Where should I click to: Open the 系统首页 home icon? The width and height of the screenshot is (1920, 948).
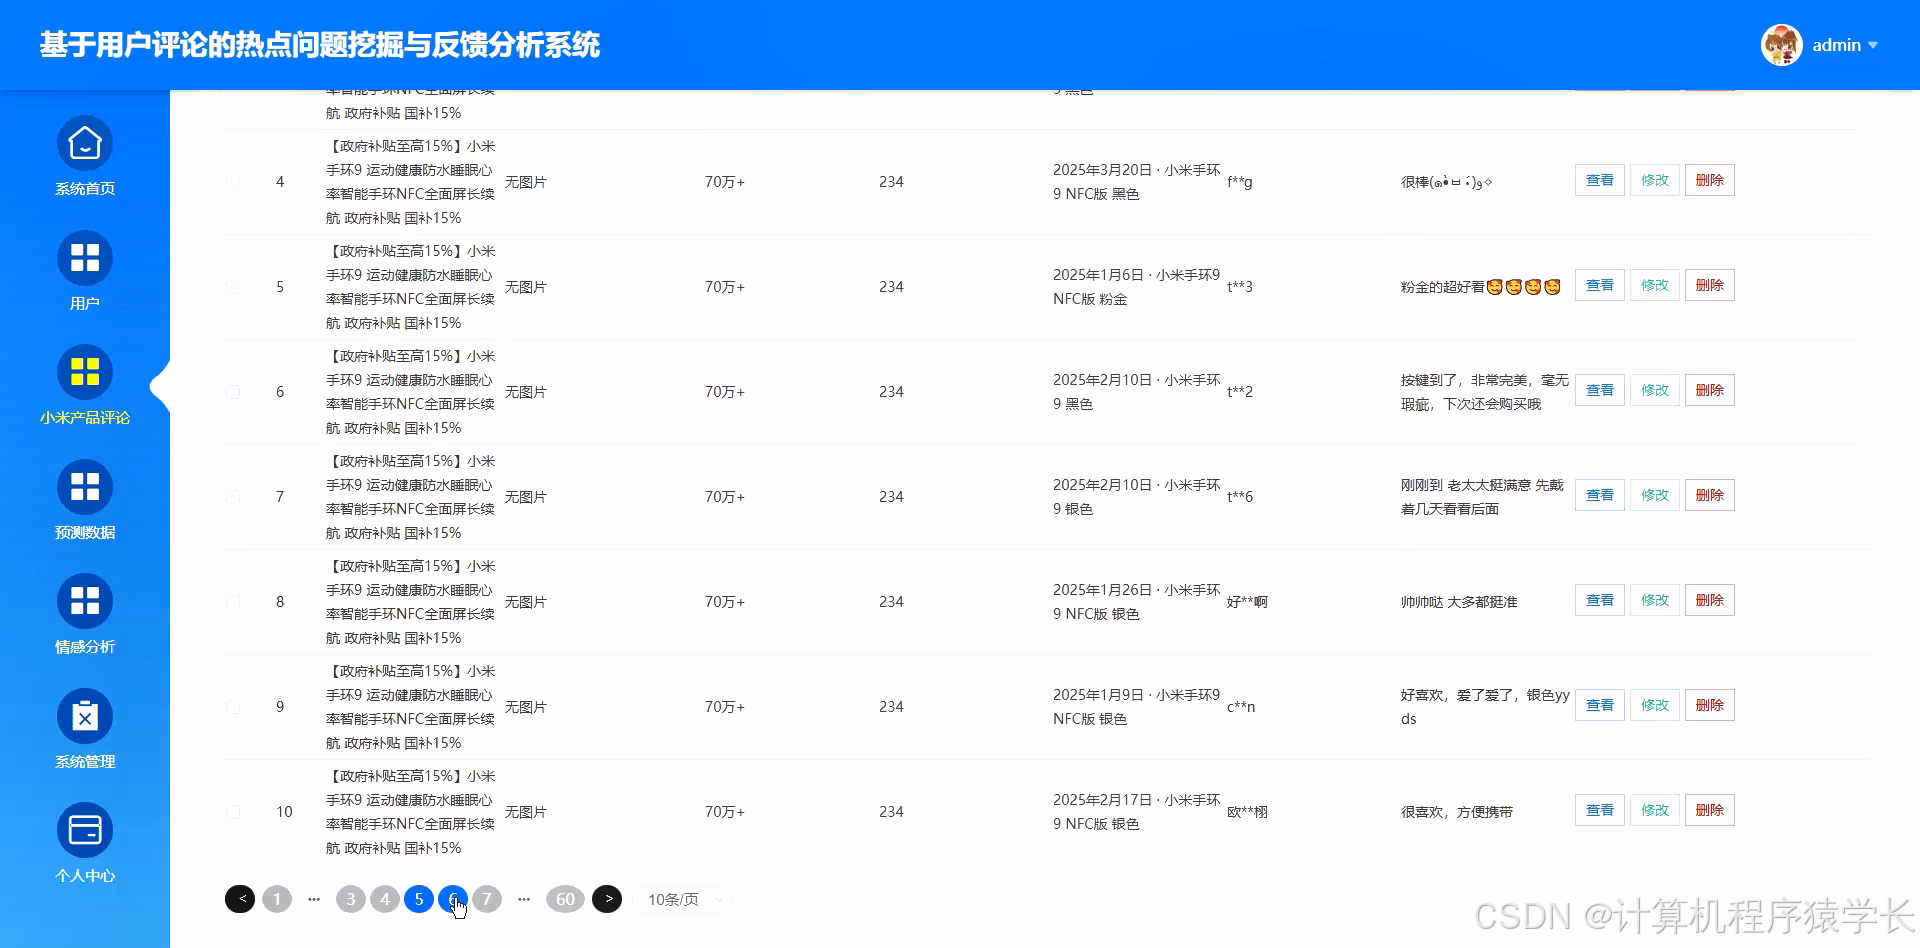84,143
